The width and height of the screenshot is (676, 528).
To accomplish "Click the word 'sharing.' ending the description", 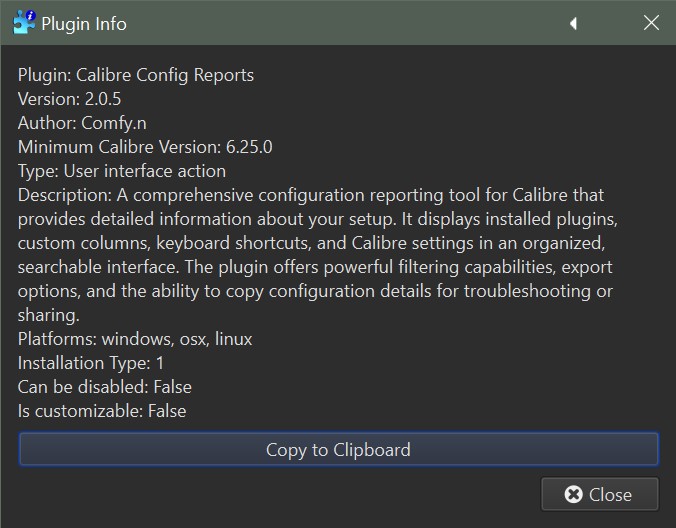I will (47, 315).
